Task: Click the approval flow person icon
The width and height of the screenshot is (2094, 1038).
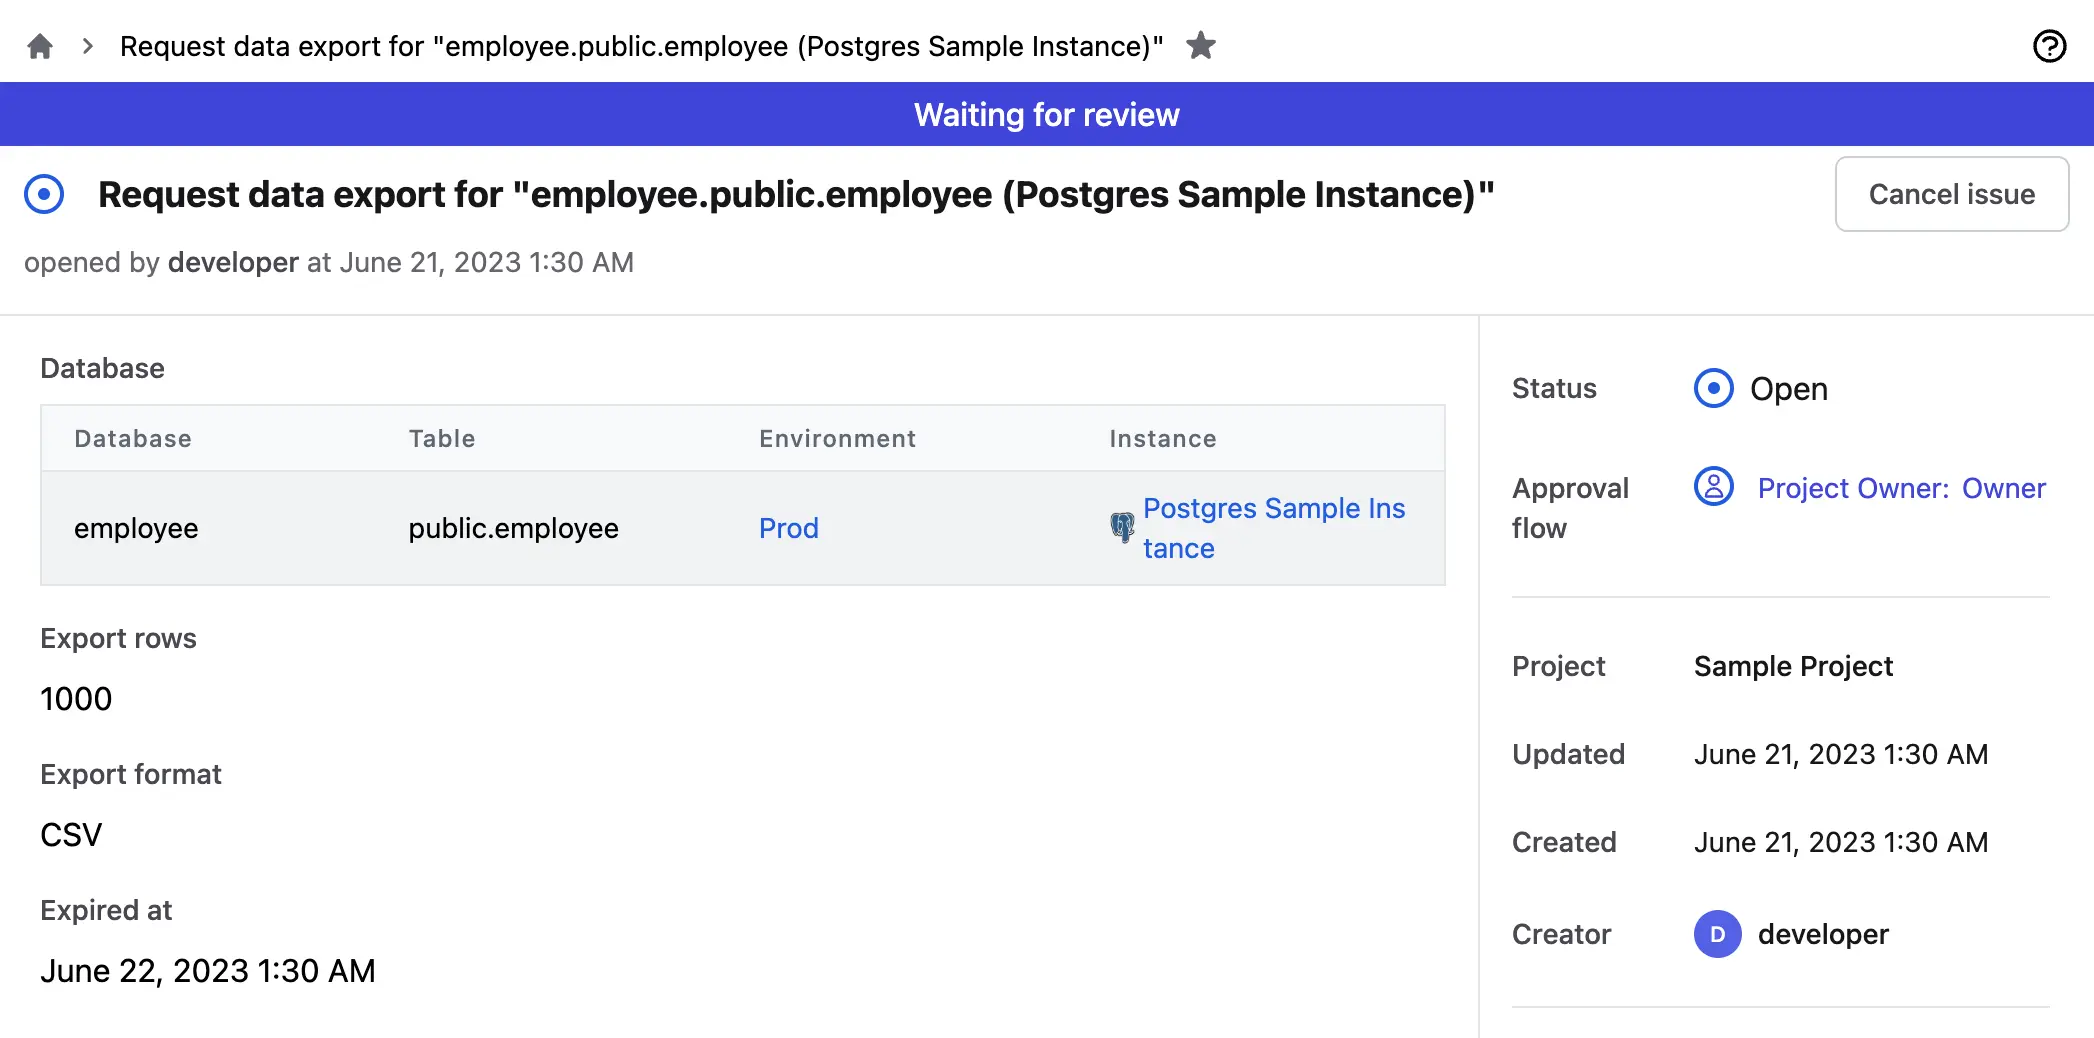Action: (1713, 487)
